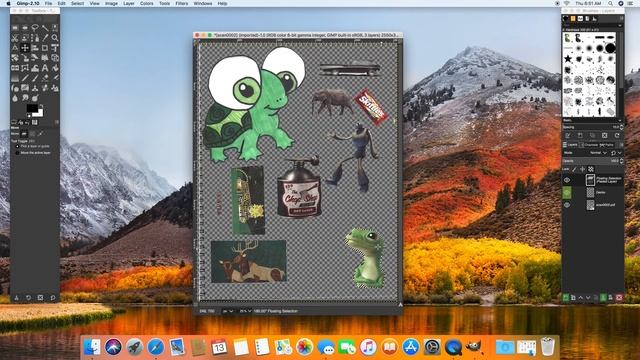This screenshot has height=360, width=640.
Task: Select the Gradient tool
Action: point(15,78)
